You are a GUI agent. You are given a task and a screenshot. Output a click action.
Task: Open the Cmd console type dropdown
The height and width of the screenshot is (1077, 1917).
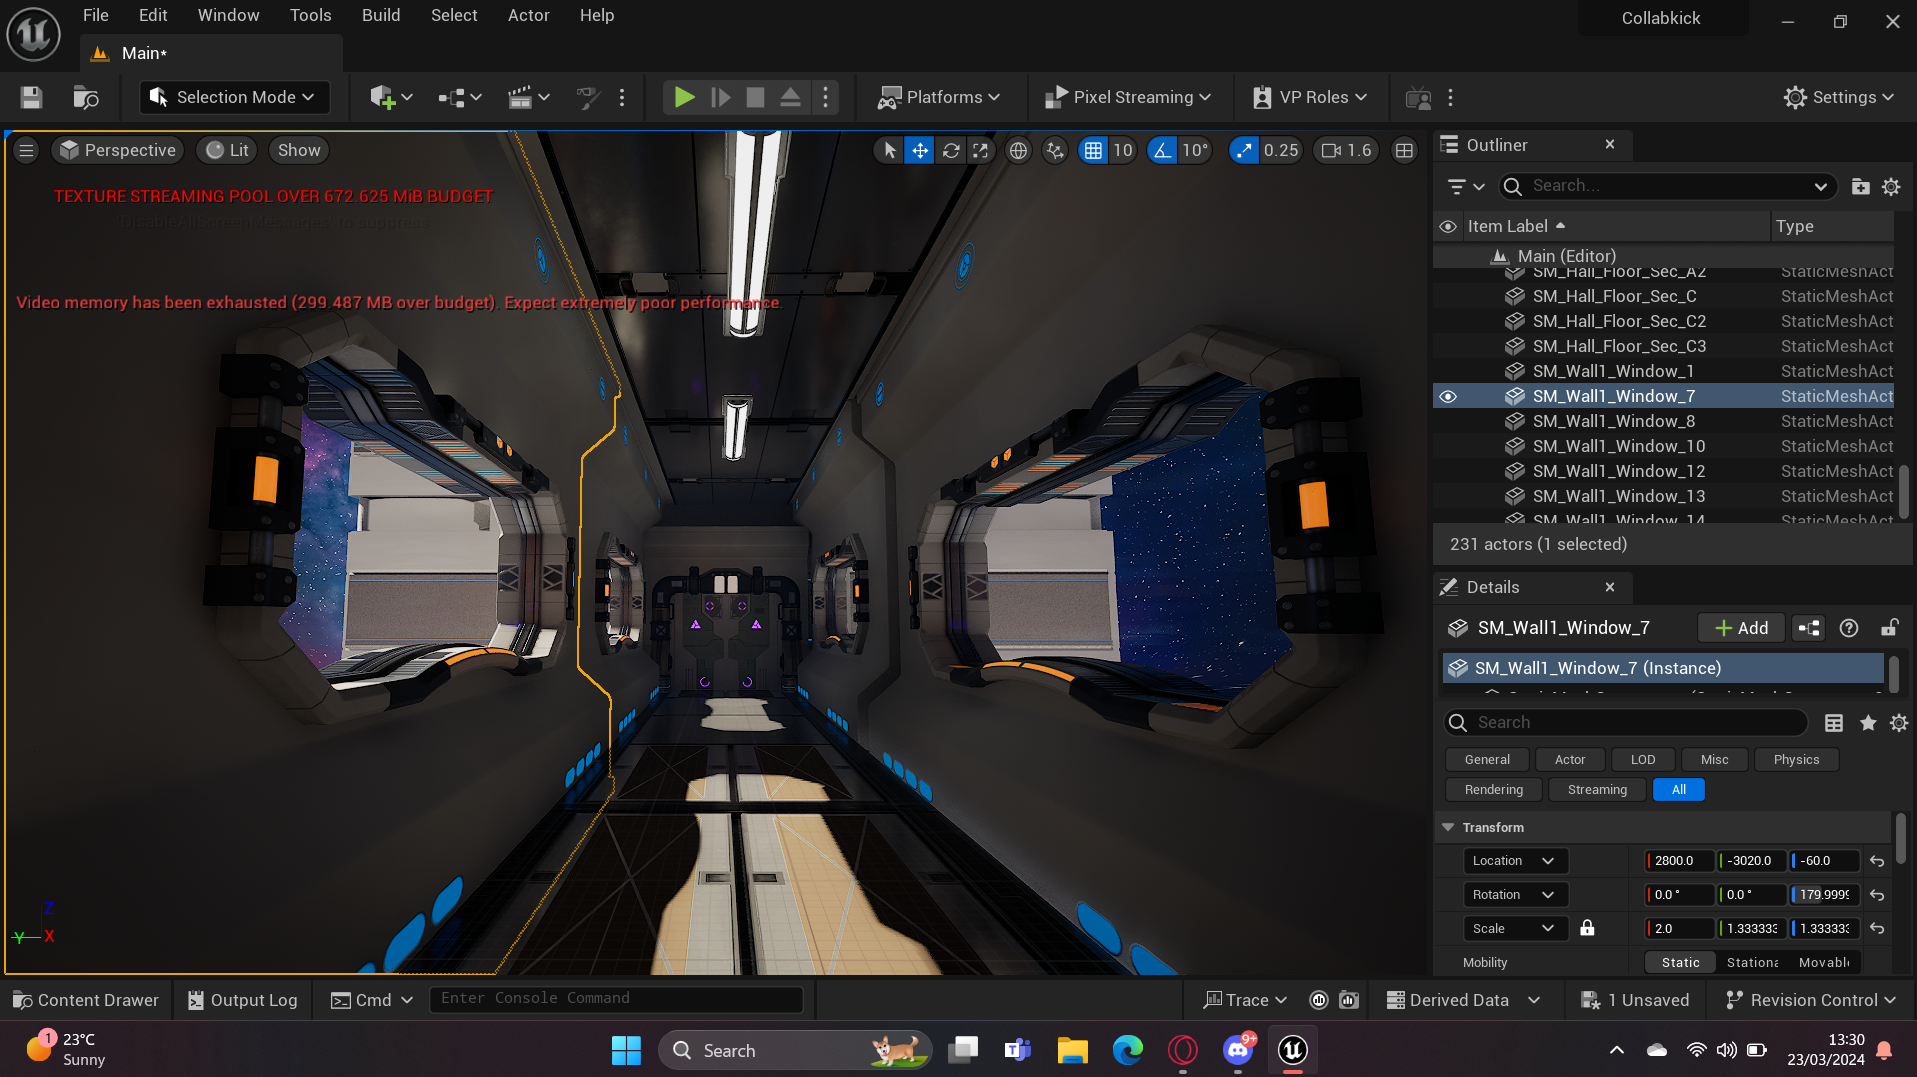[372, 1000]
